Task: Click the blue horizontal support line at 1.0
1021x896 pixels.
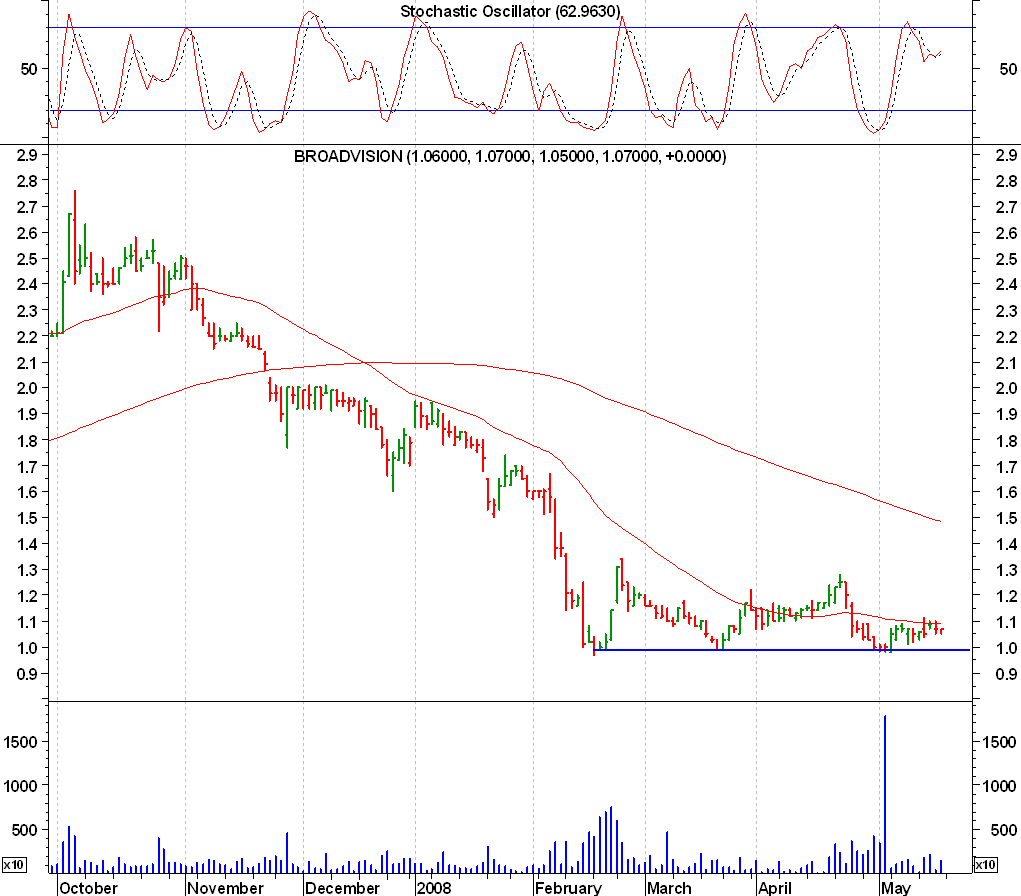Action: (x=780, y=650)
